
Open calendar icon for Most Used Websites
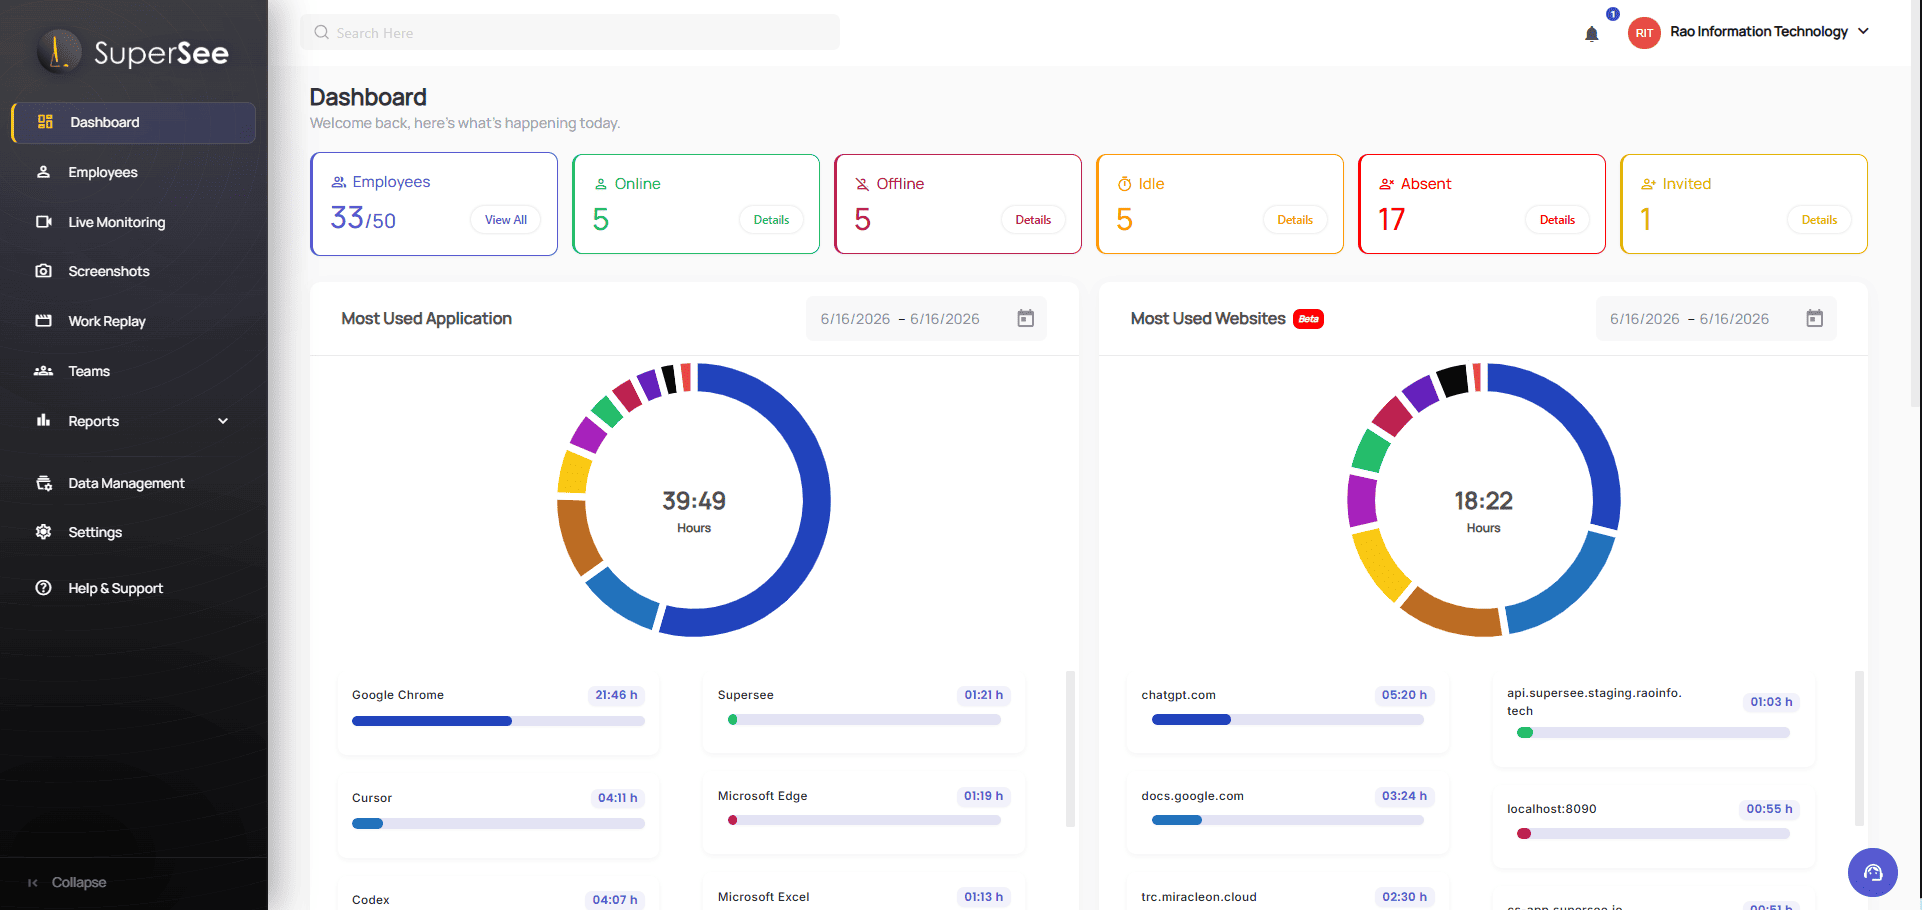1815,318
